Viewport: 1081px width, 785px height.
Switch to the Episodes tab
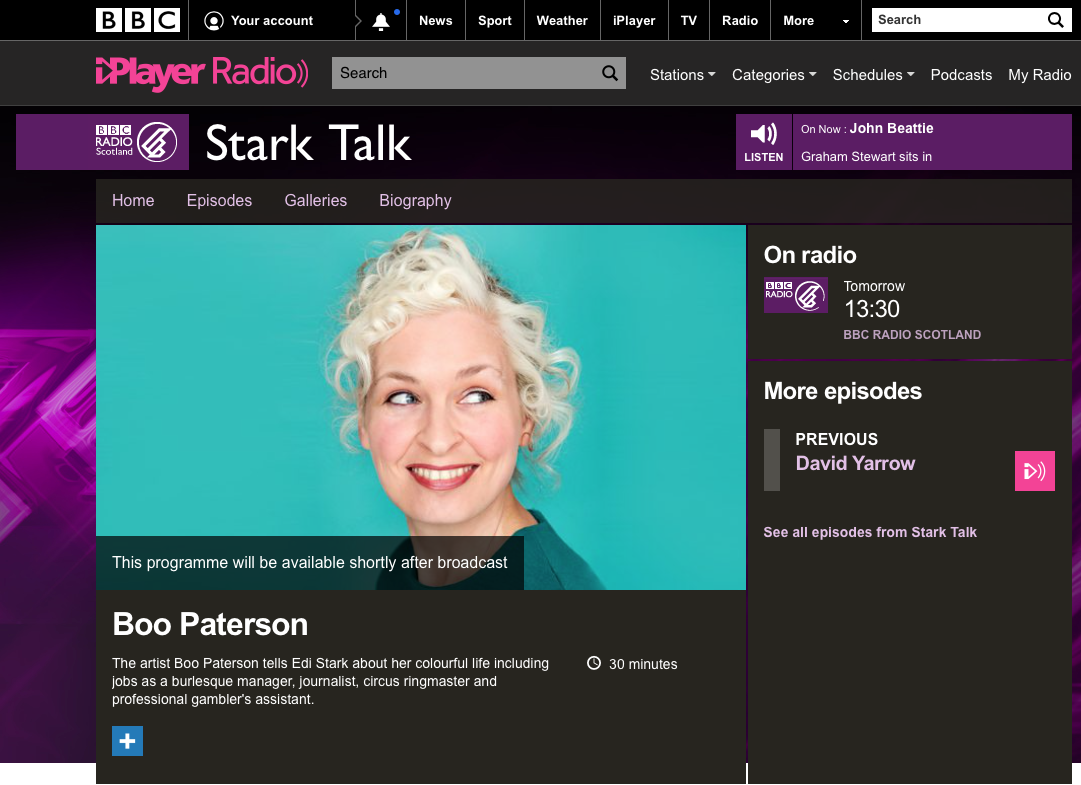coord(219,201)
